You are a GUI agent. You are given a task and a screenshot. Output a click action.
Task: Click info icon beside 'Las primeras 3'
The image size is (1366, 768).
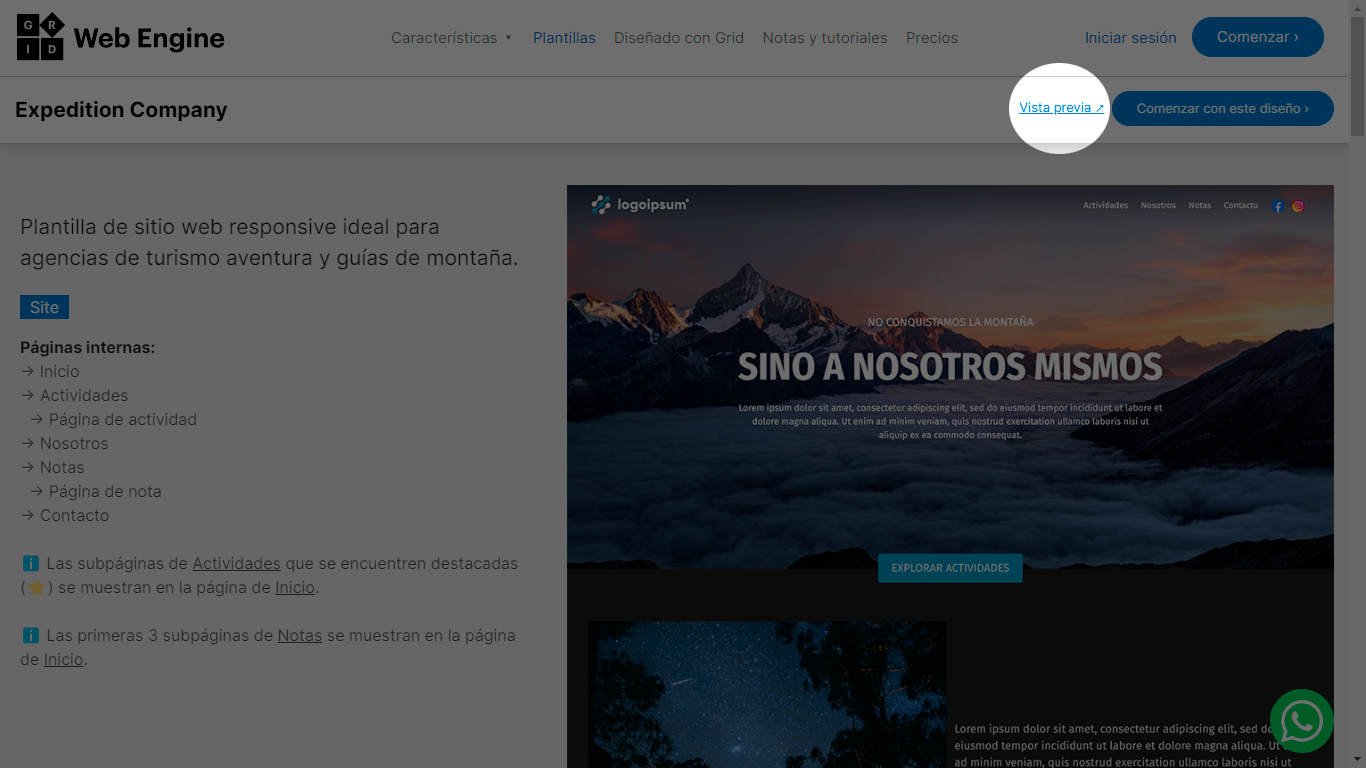[x=30, y=635]
